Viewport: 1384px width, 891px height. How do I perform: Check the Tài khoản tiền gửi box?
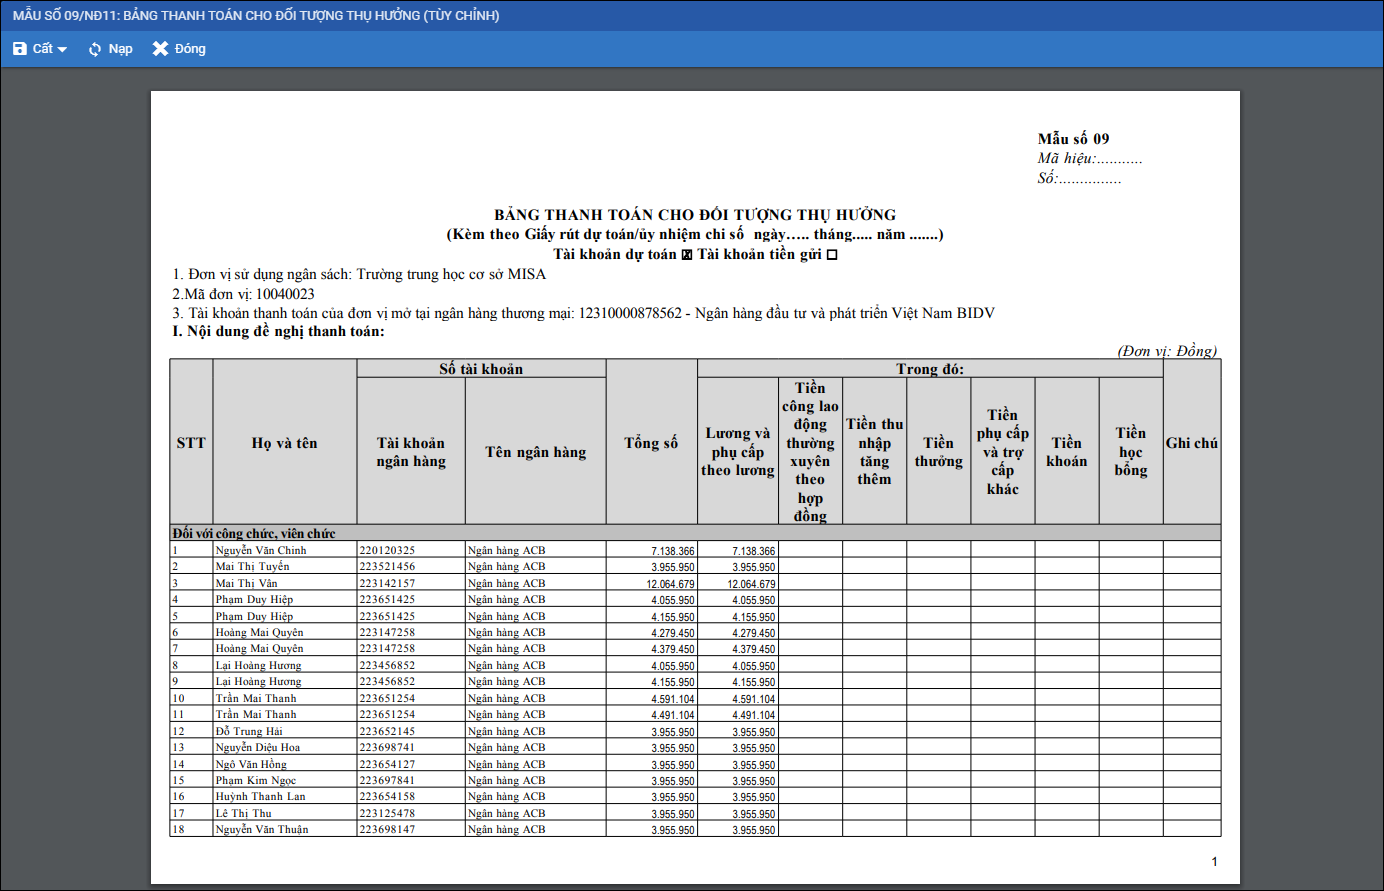[832, 255]
